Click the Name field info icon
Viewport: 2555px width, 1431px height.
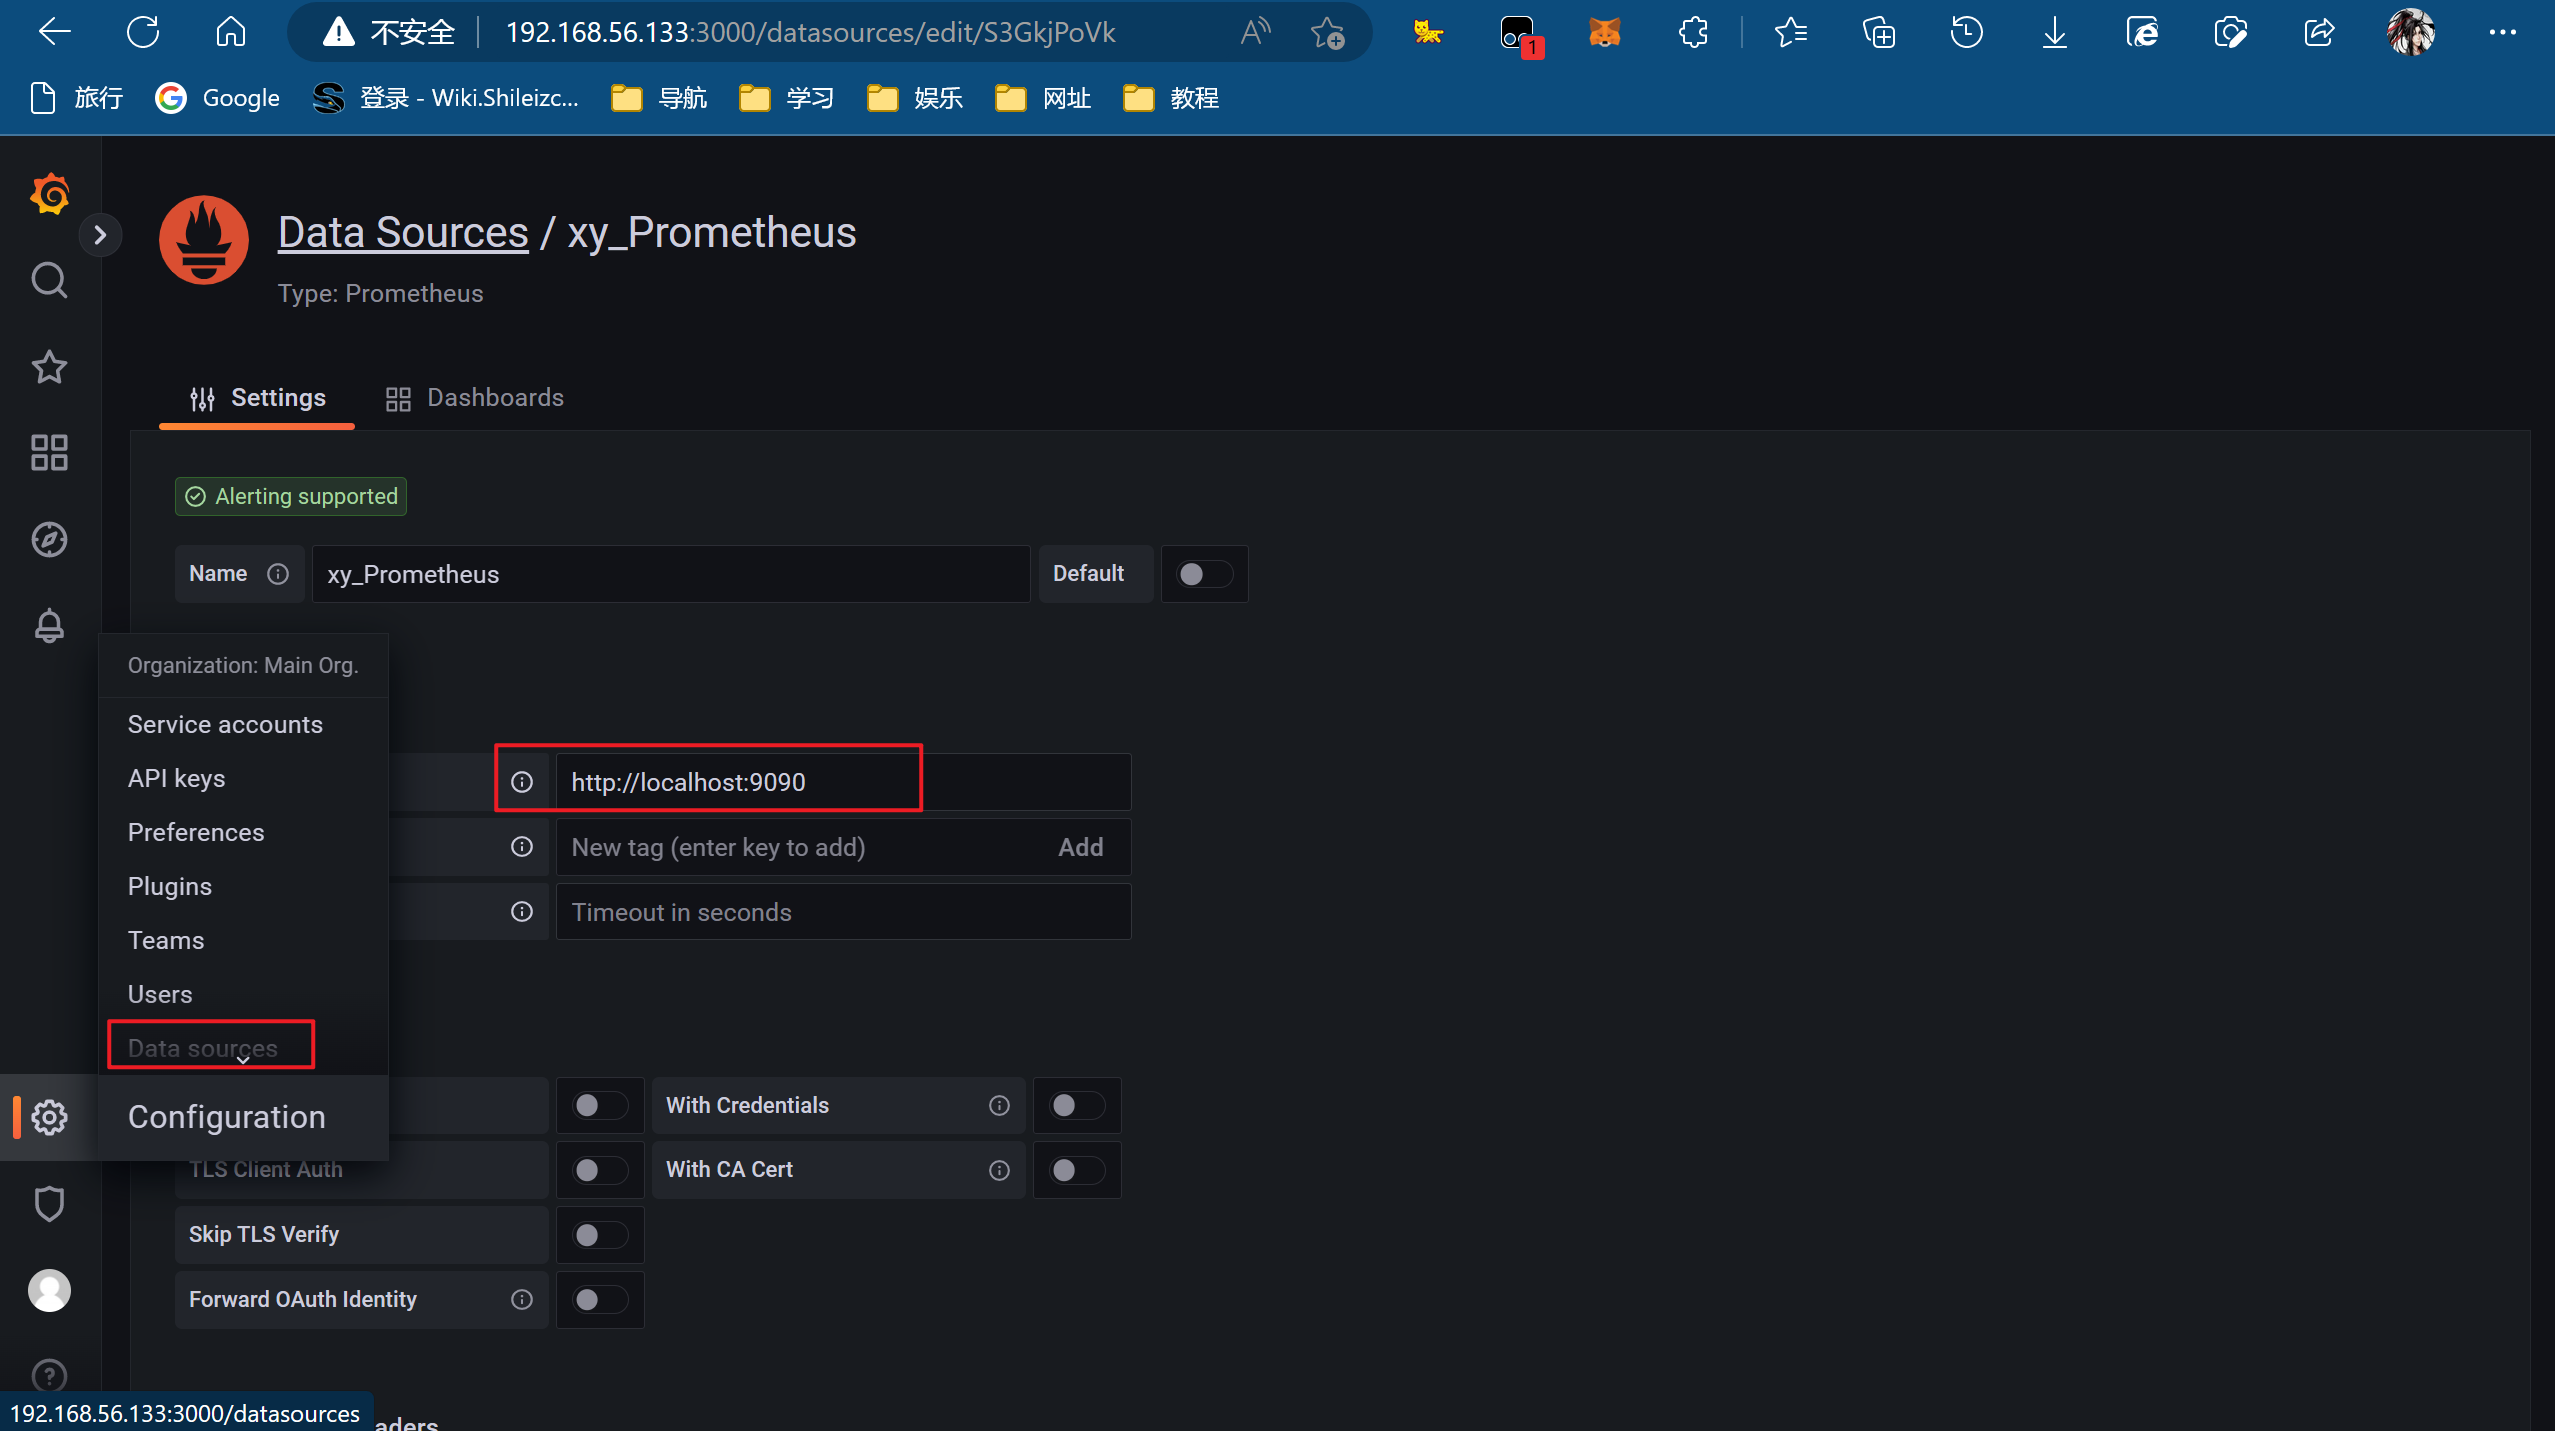278,574
